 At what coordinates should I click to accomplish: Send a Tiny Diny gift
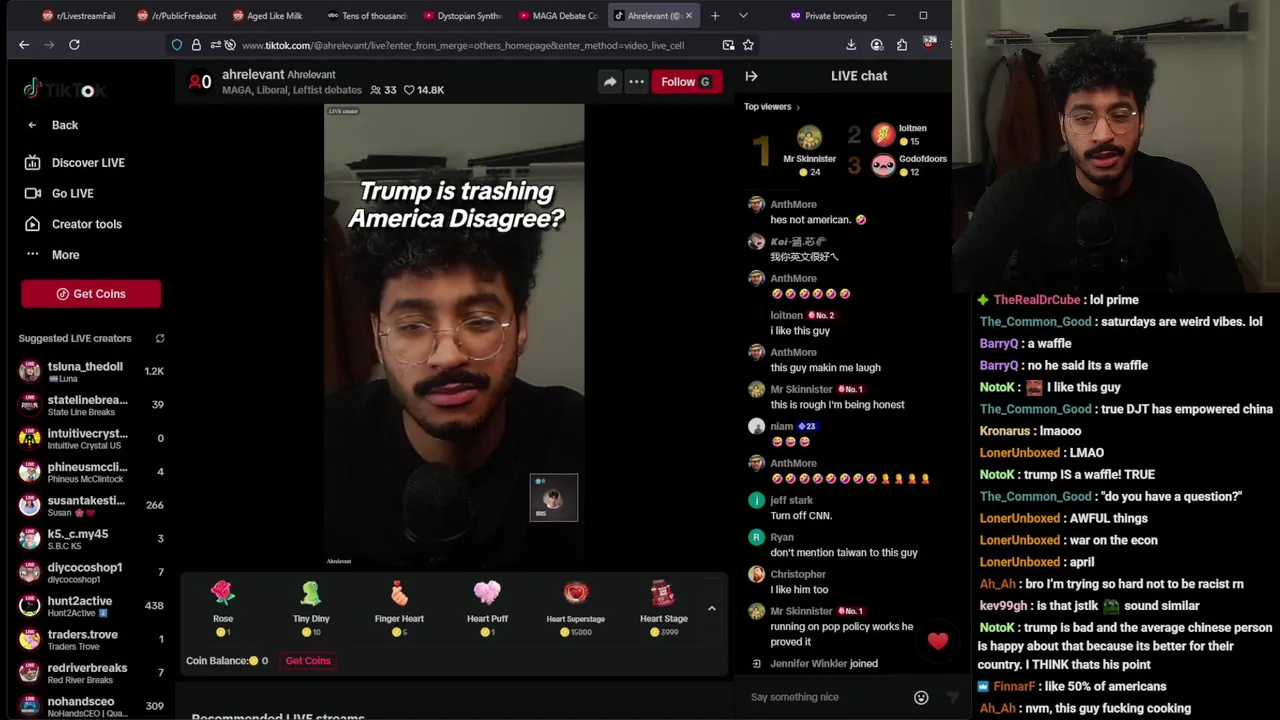(x=311, y=607)
